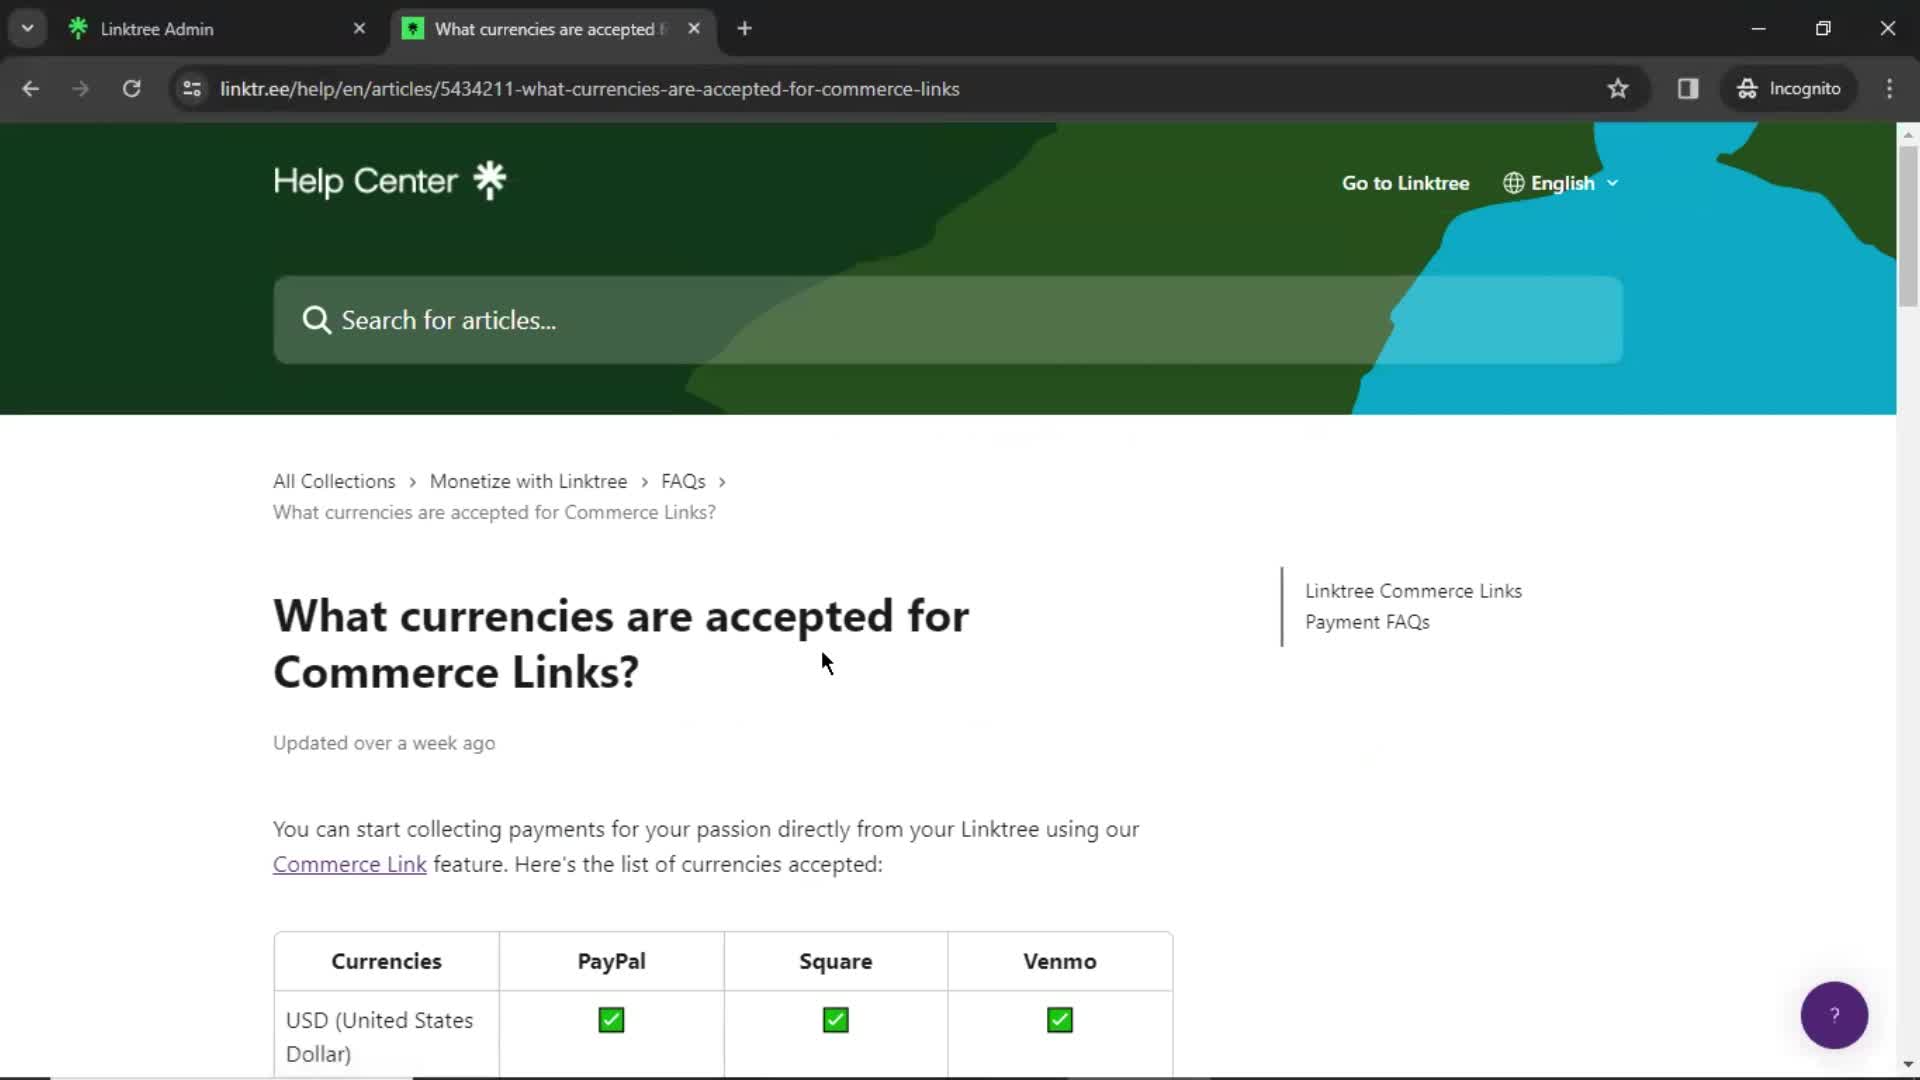1920x1080 pixels.
Task: Click the address bar URL
Action: [x=589, y=89]
